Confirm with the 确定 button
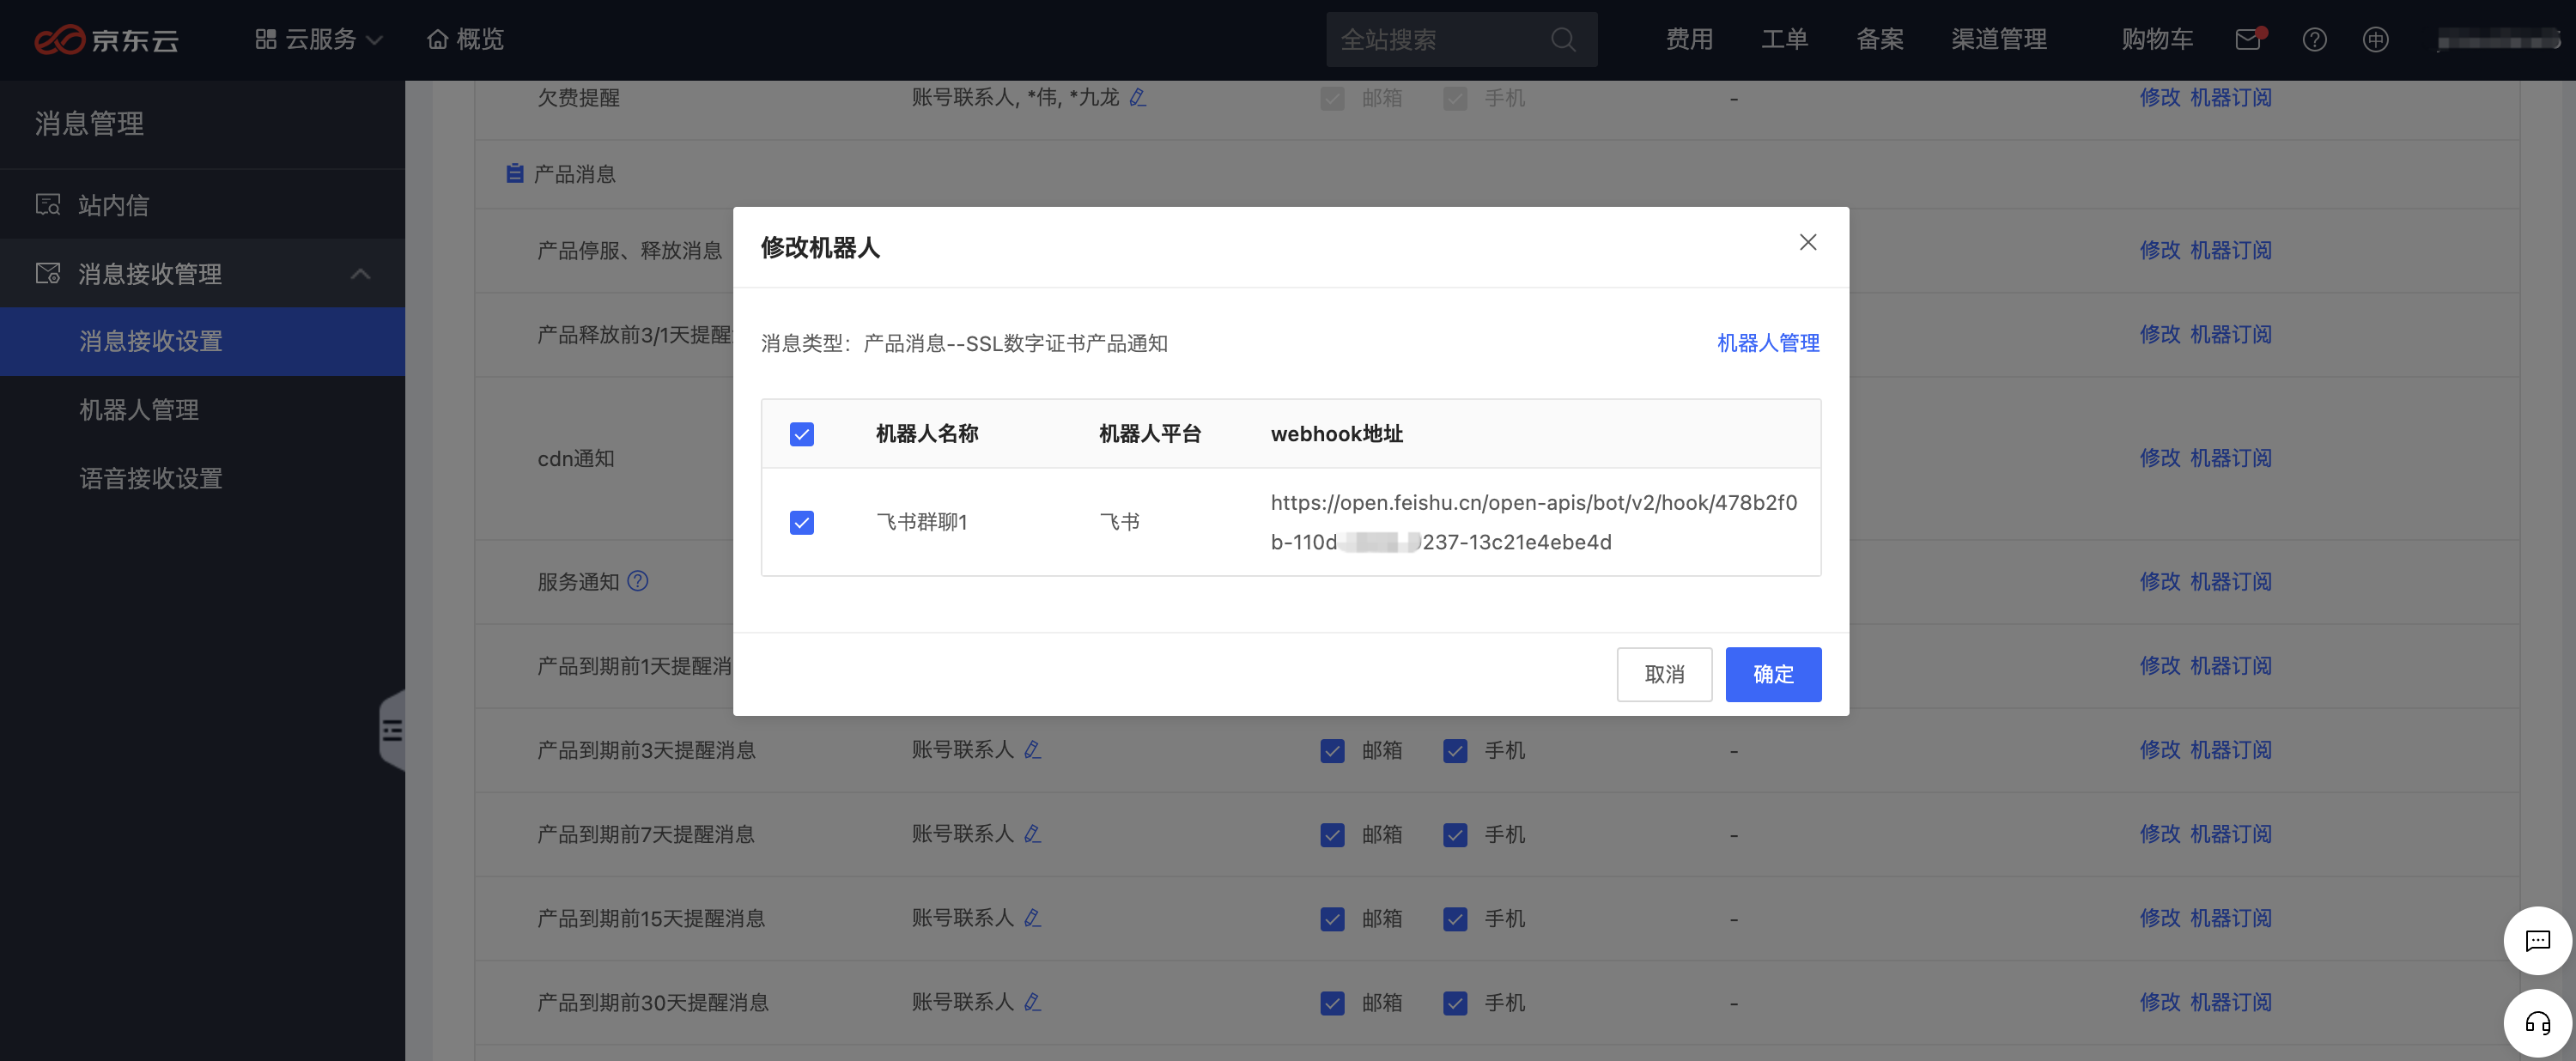Image resolution: width=2576 pixels, height=1061 pixels. click(1773, 674)
